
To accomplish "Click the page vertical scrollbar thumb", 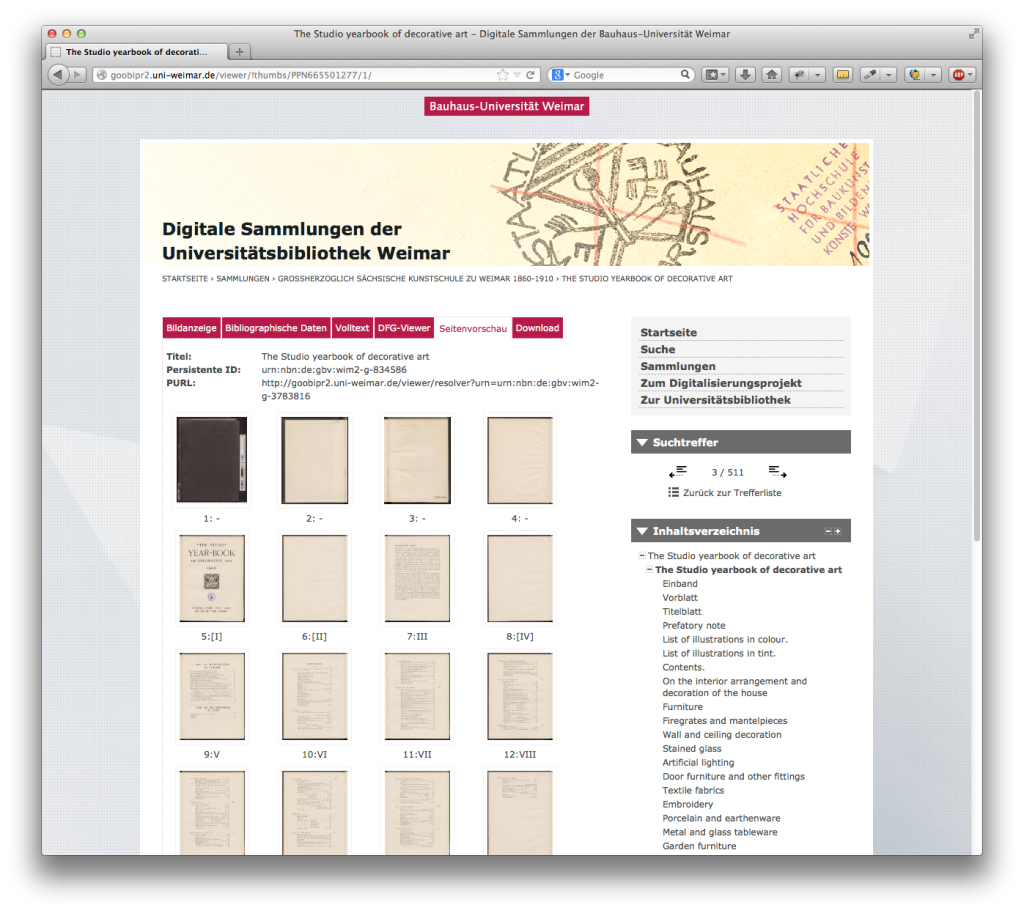I will (x=977, y=315).
